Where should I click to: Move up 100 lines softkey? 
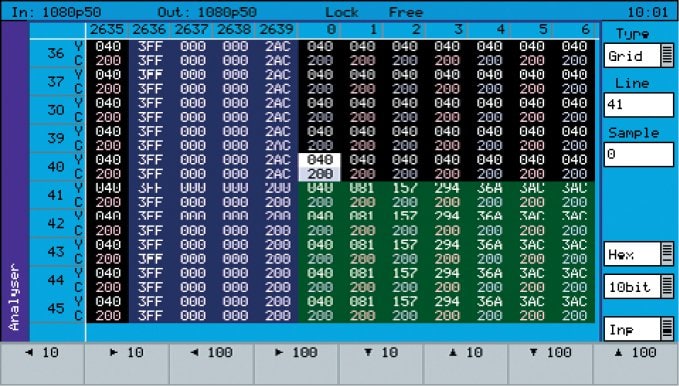coord(636,363)
